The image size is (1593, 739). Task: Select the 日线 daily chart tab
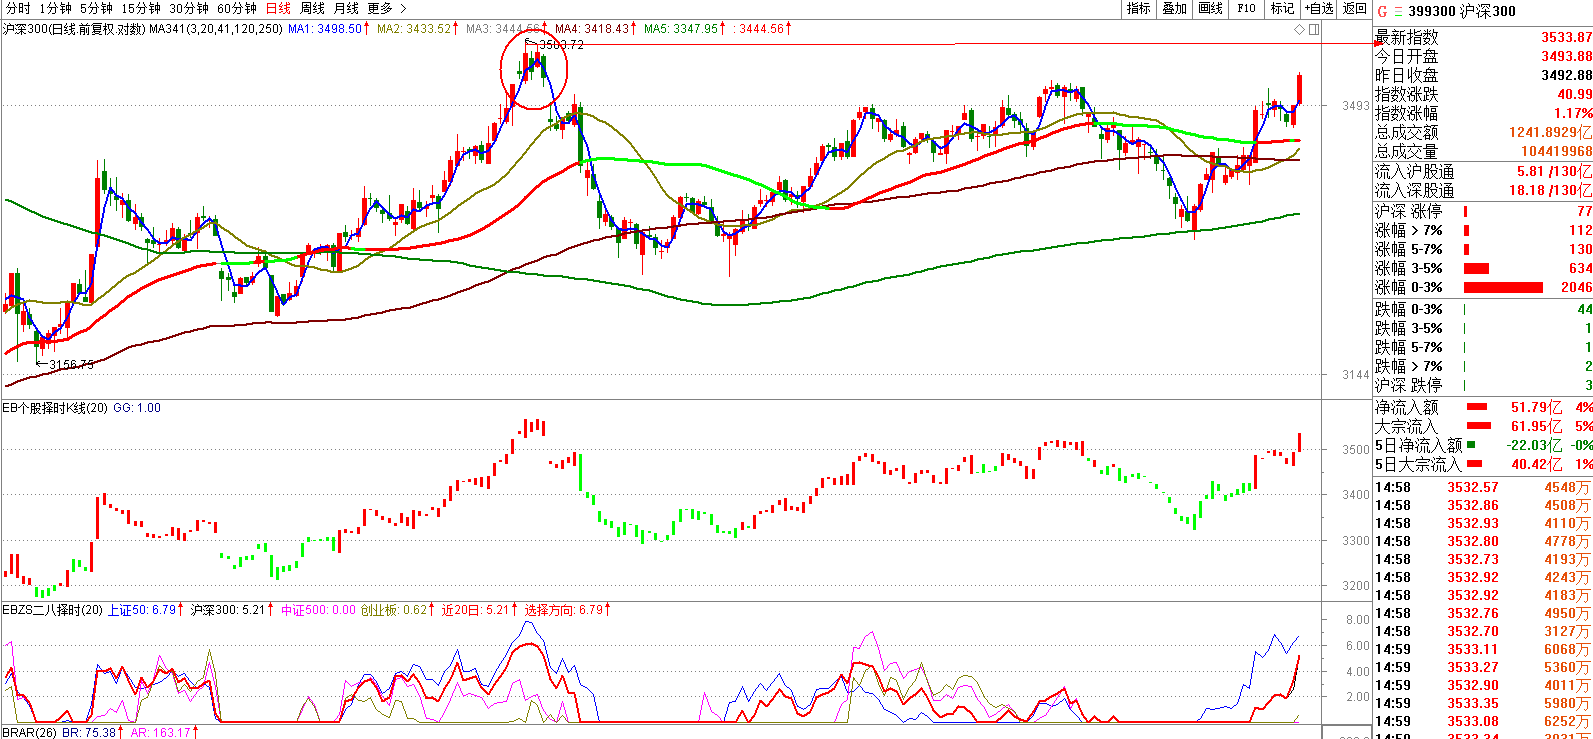278,8
